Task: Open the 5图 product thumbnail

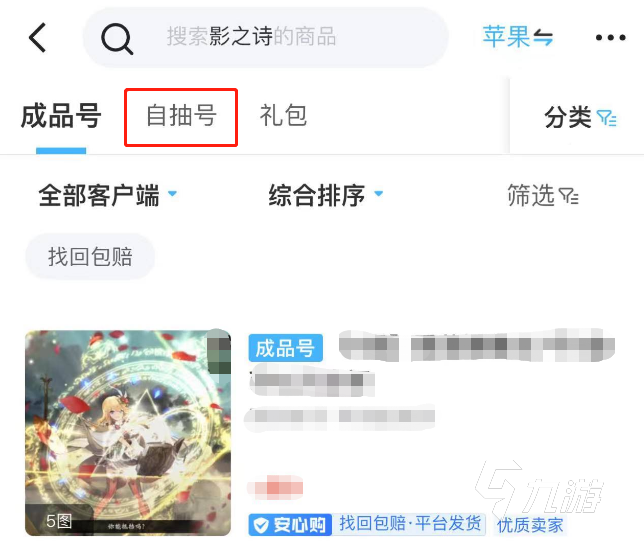Action: (128, 433)
